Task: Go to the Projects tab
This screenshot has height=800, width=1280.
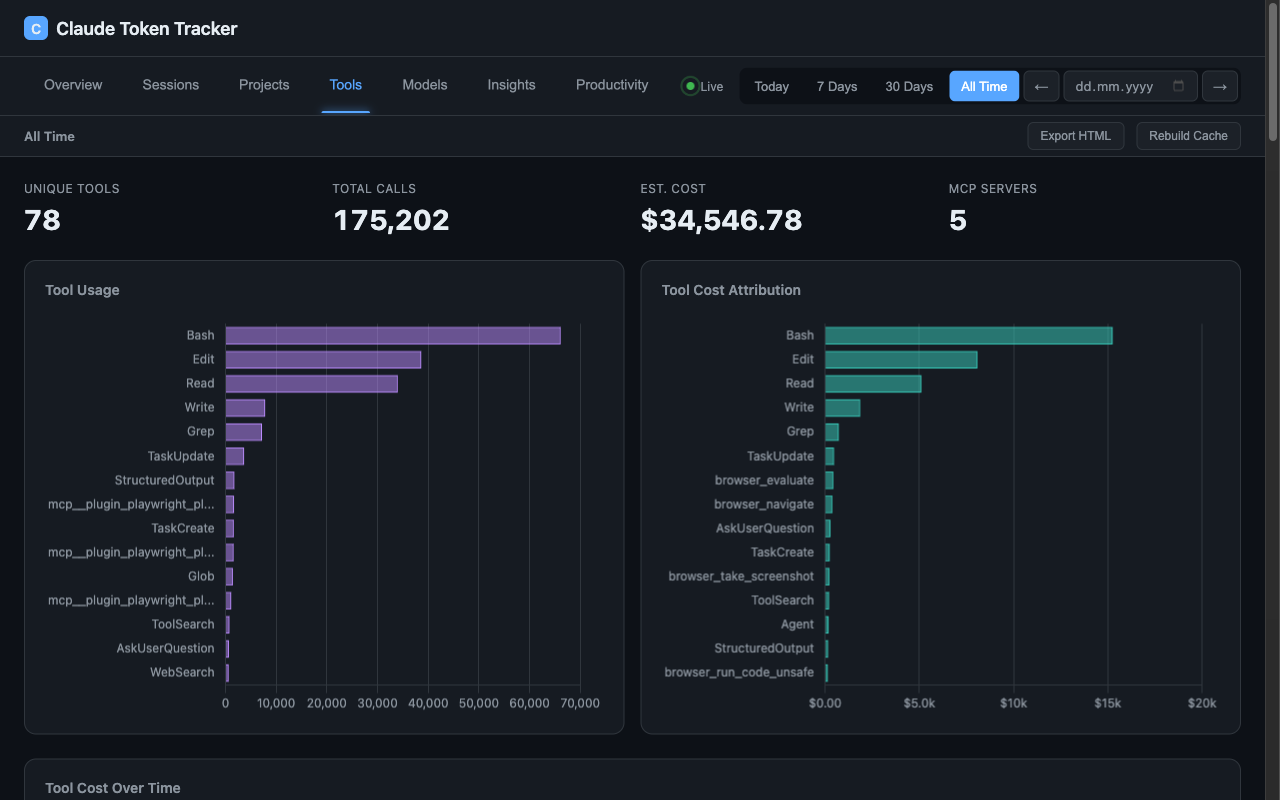Action: point(264,85)
